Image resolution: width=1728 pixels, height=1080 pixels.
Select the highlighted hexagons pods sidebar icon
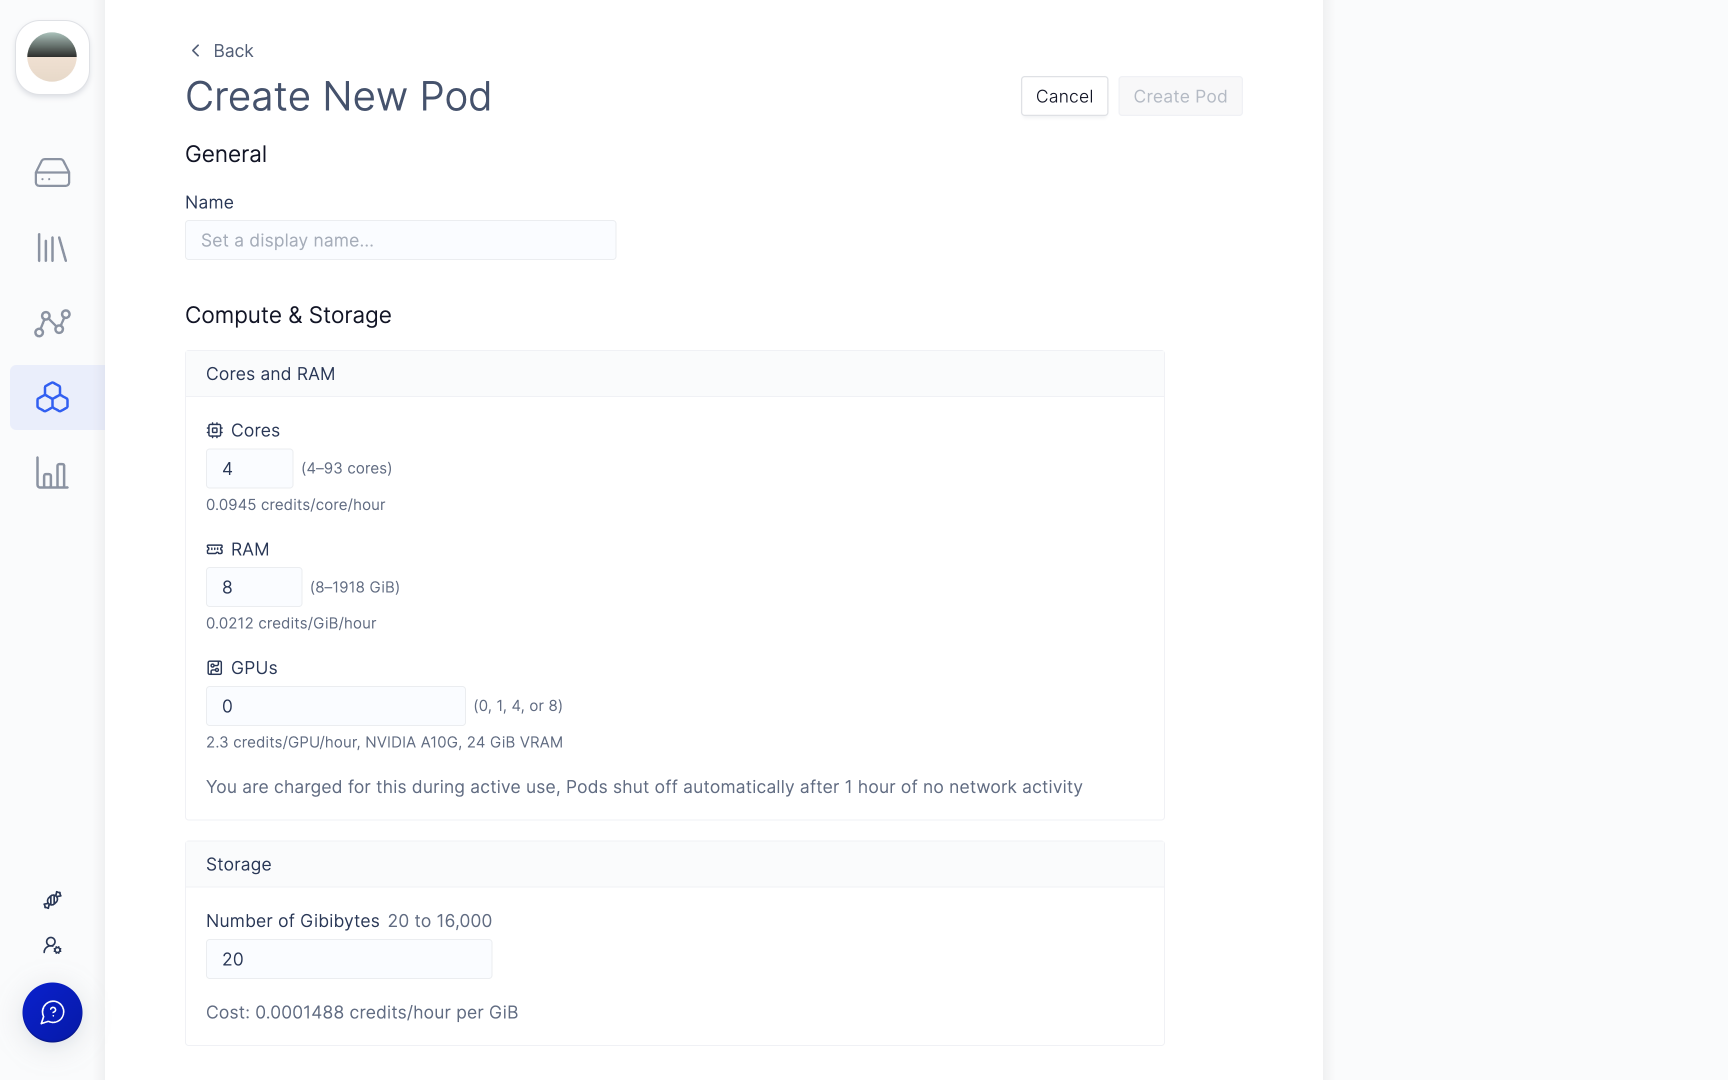pyautogui.click(x=52, y=398)
